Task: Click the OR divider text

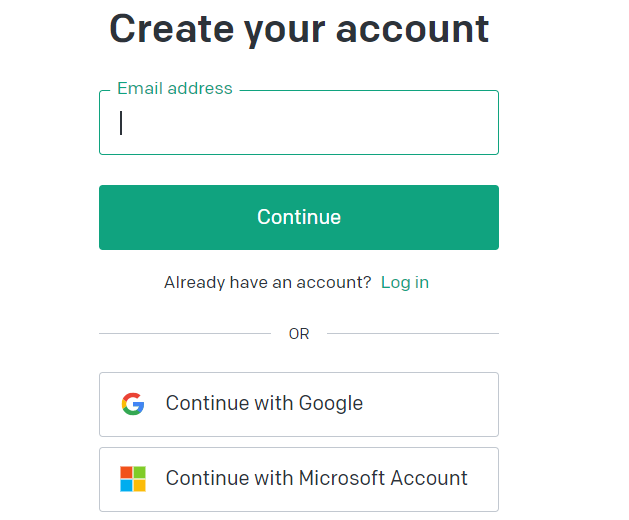Action: pyautogui.click(x=299, y=334)
